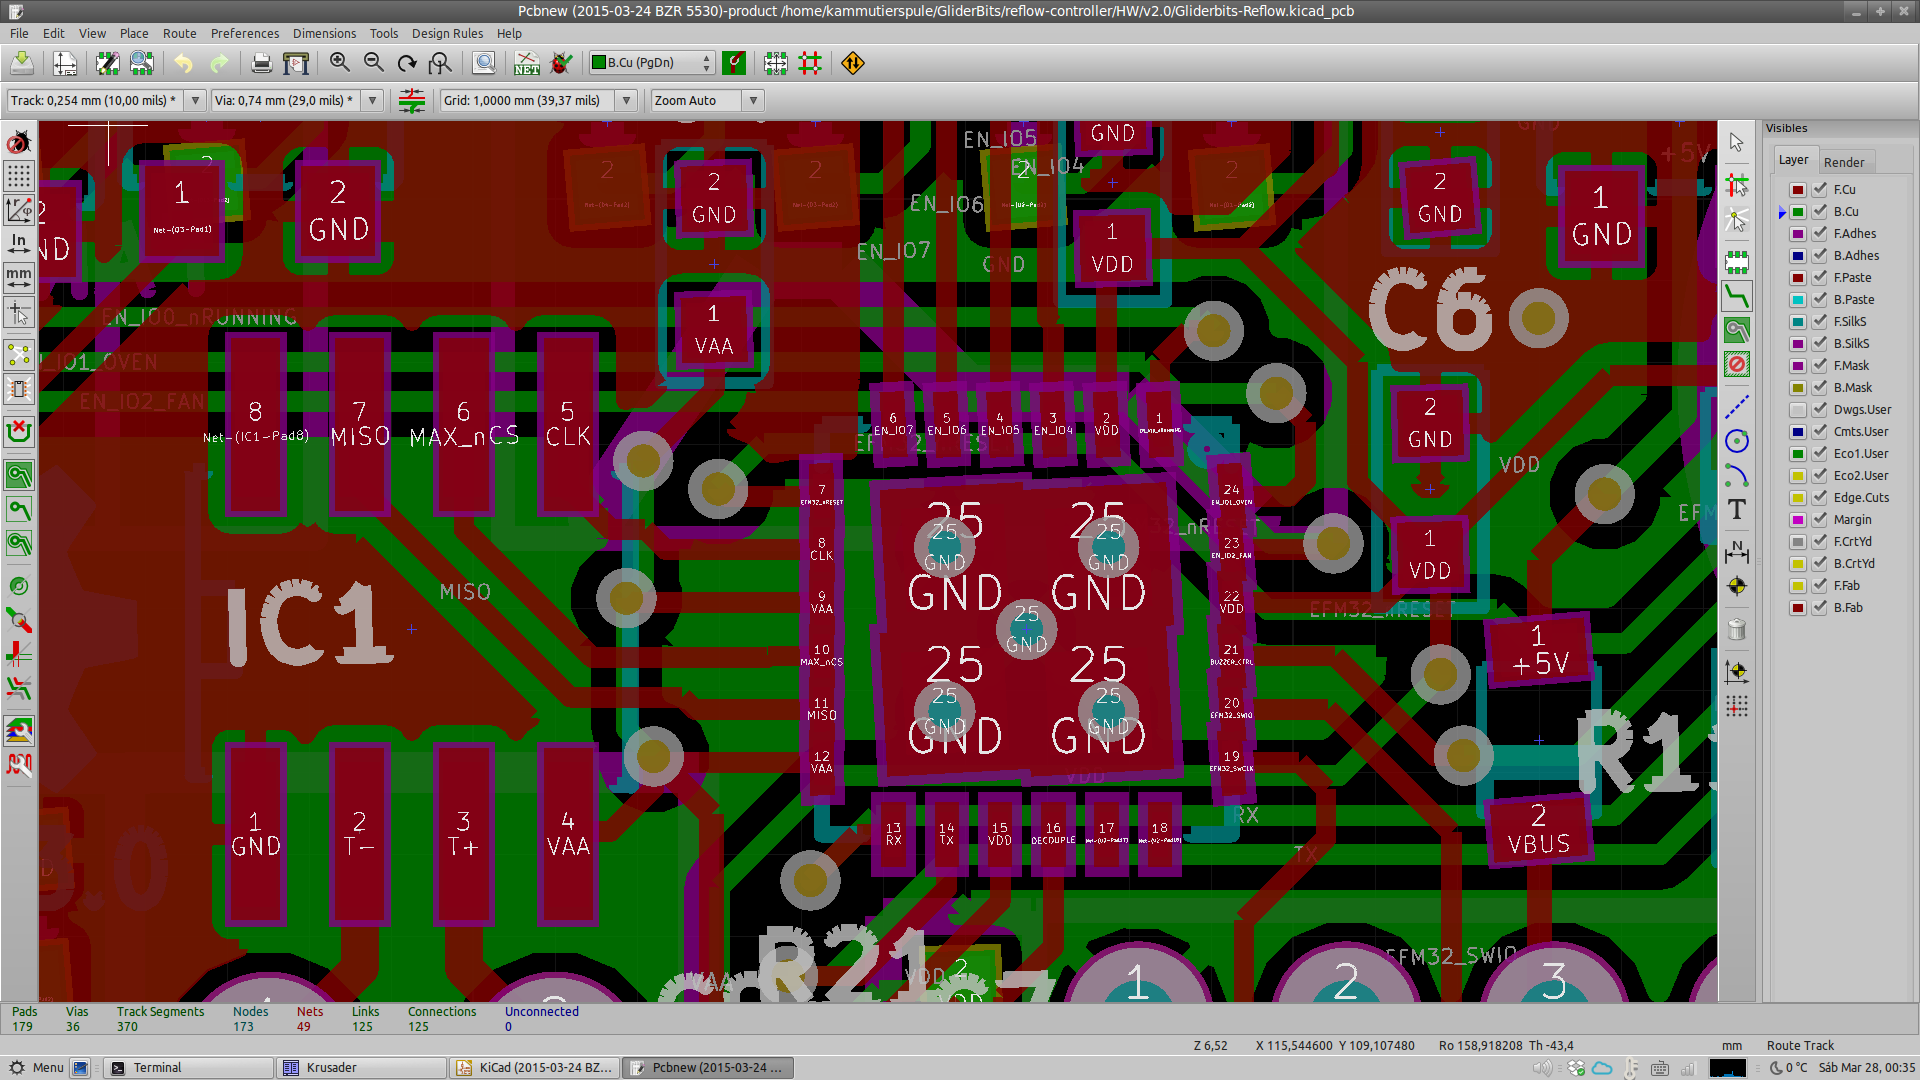Click the Zoom In magnifier icon

tap(340, 63)
